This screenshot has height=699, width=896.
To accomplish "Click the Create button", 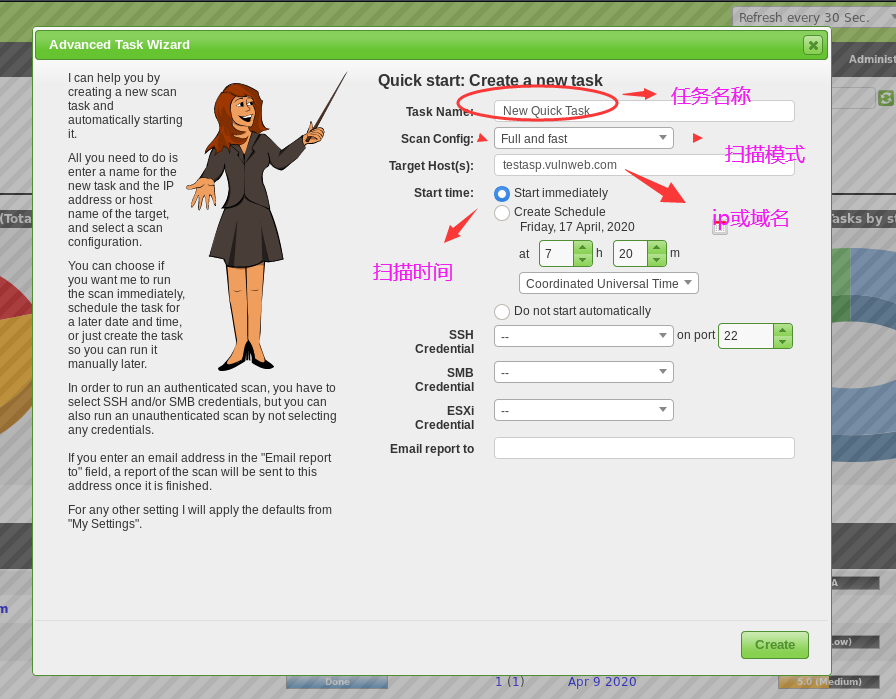I will click(x=774, y=645).
